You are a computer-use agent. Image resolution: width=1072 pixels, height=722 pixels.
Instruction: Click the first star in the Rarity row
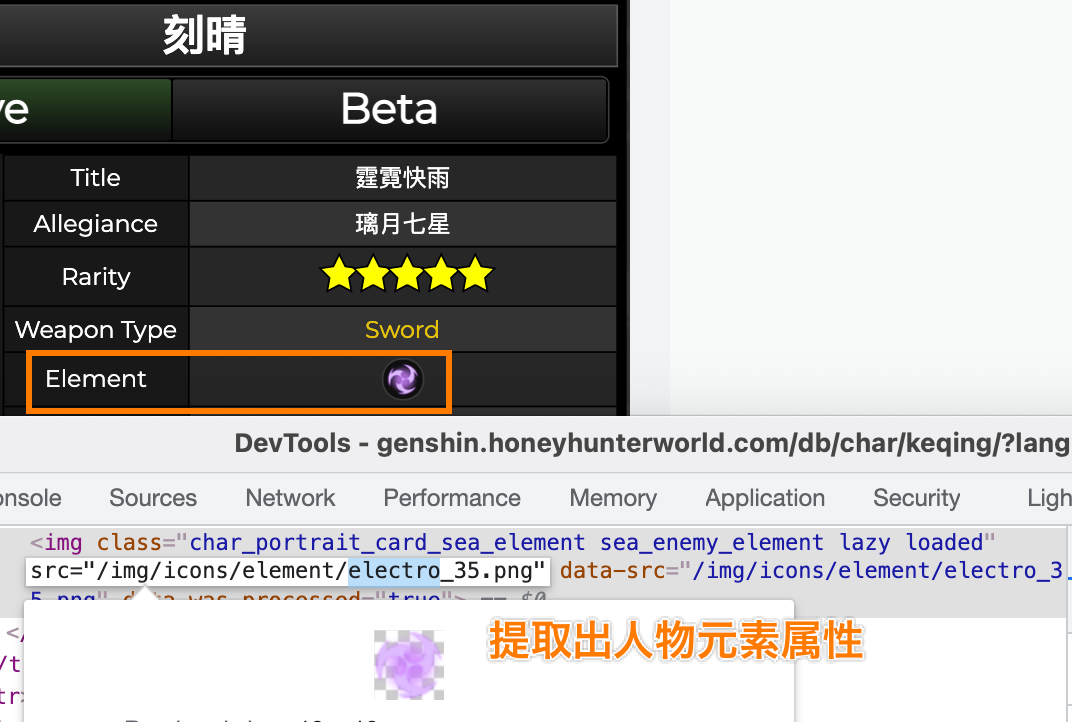point(338,274)
